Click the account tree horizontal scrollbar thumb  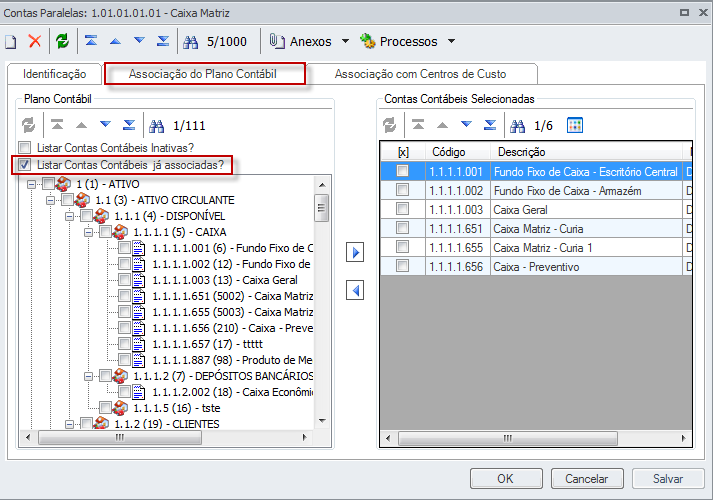click(120, 438)
